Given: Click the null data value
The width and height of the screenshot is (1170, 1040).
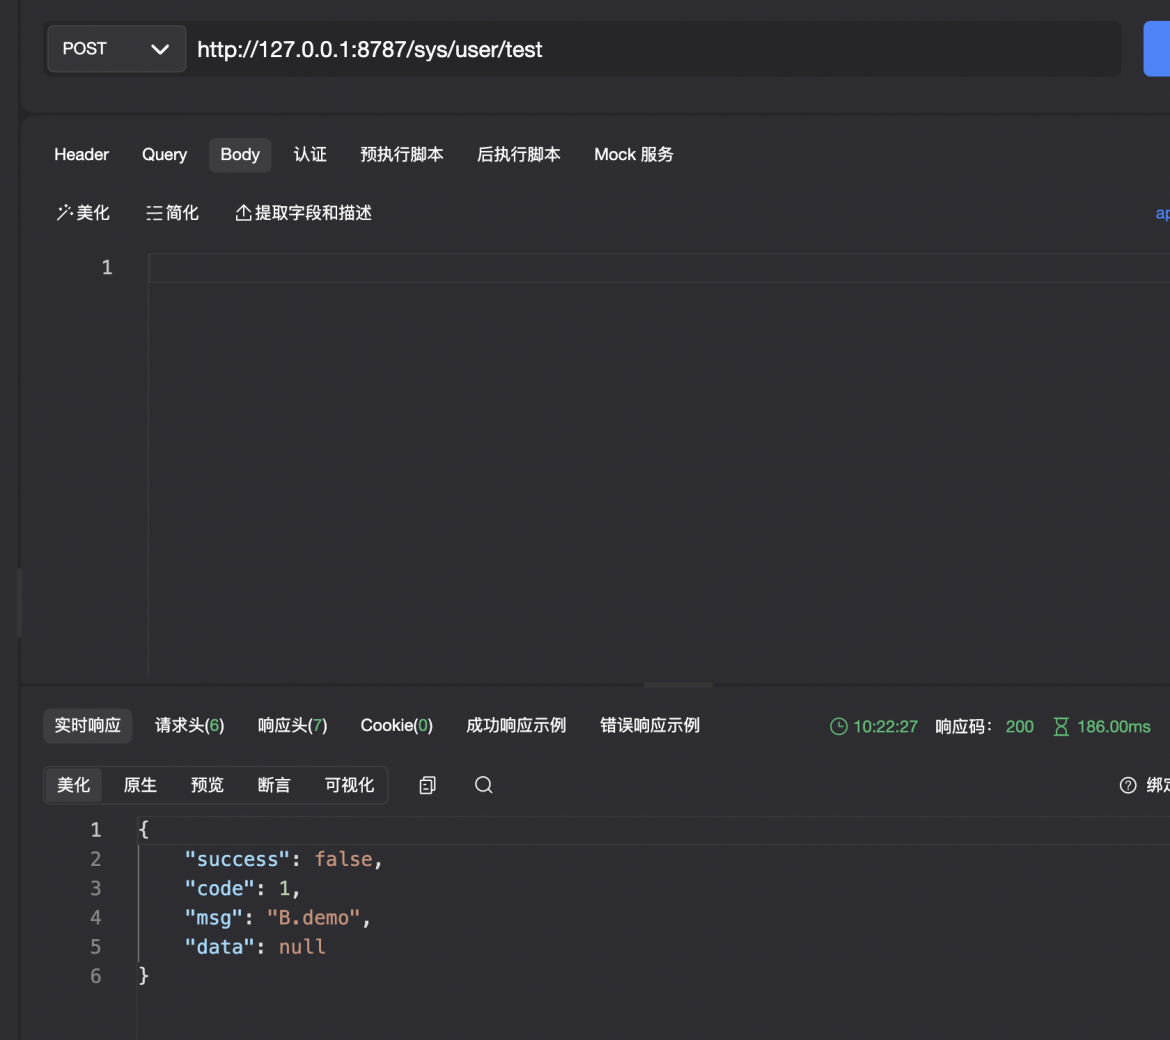Looking at the screenshot, I should pyautogui.click(x=302, y=947).
